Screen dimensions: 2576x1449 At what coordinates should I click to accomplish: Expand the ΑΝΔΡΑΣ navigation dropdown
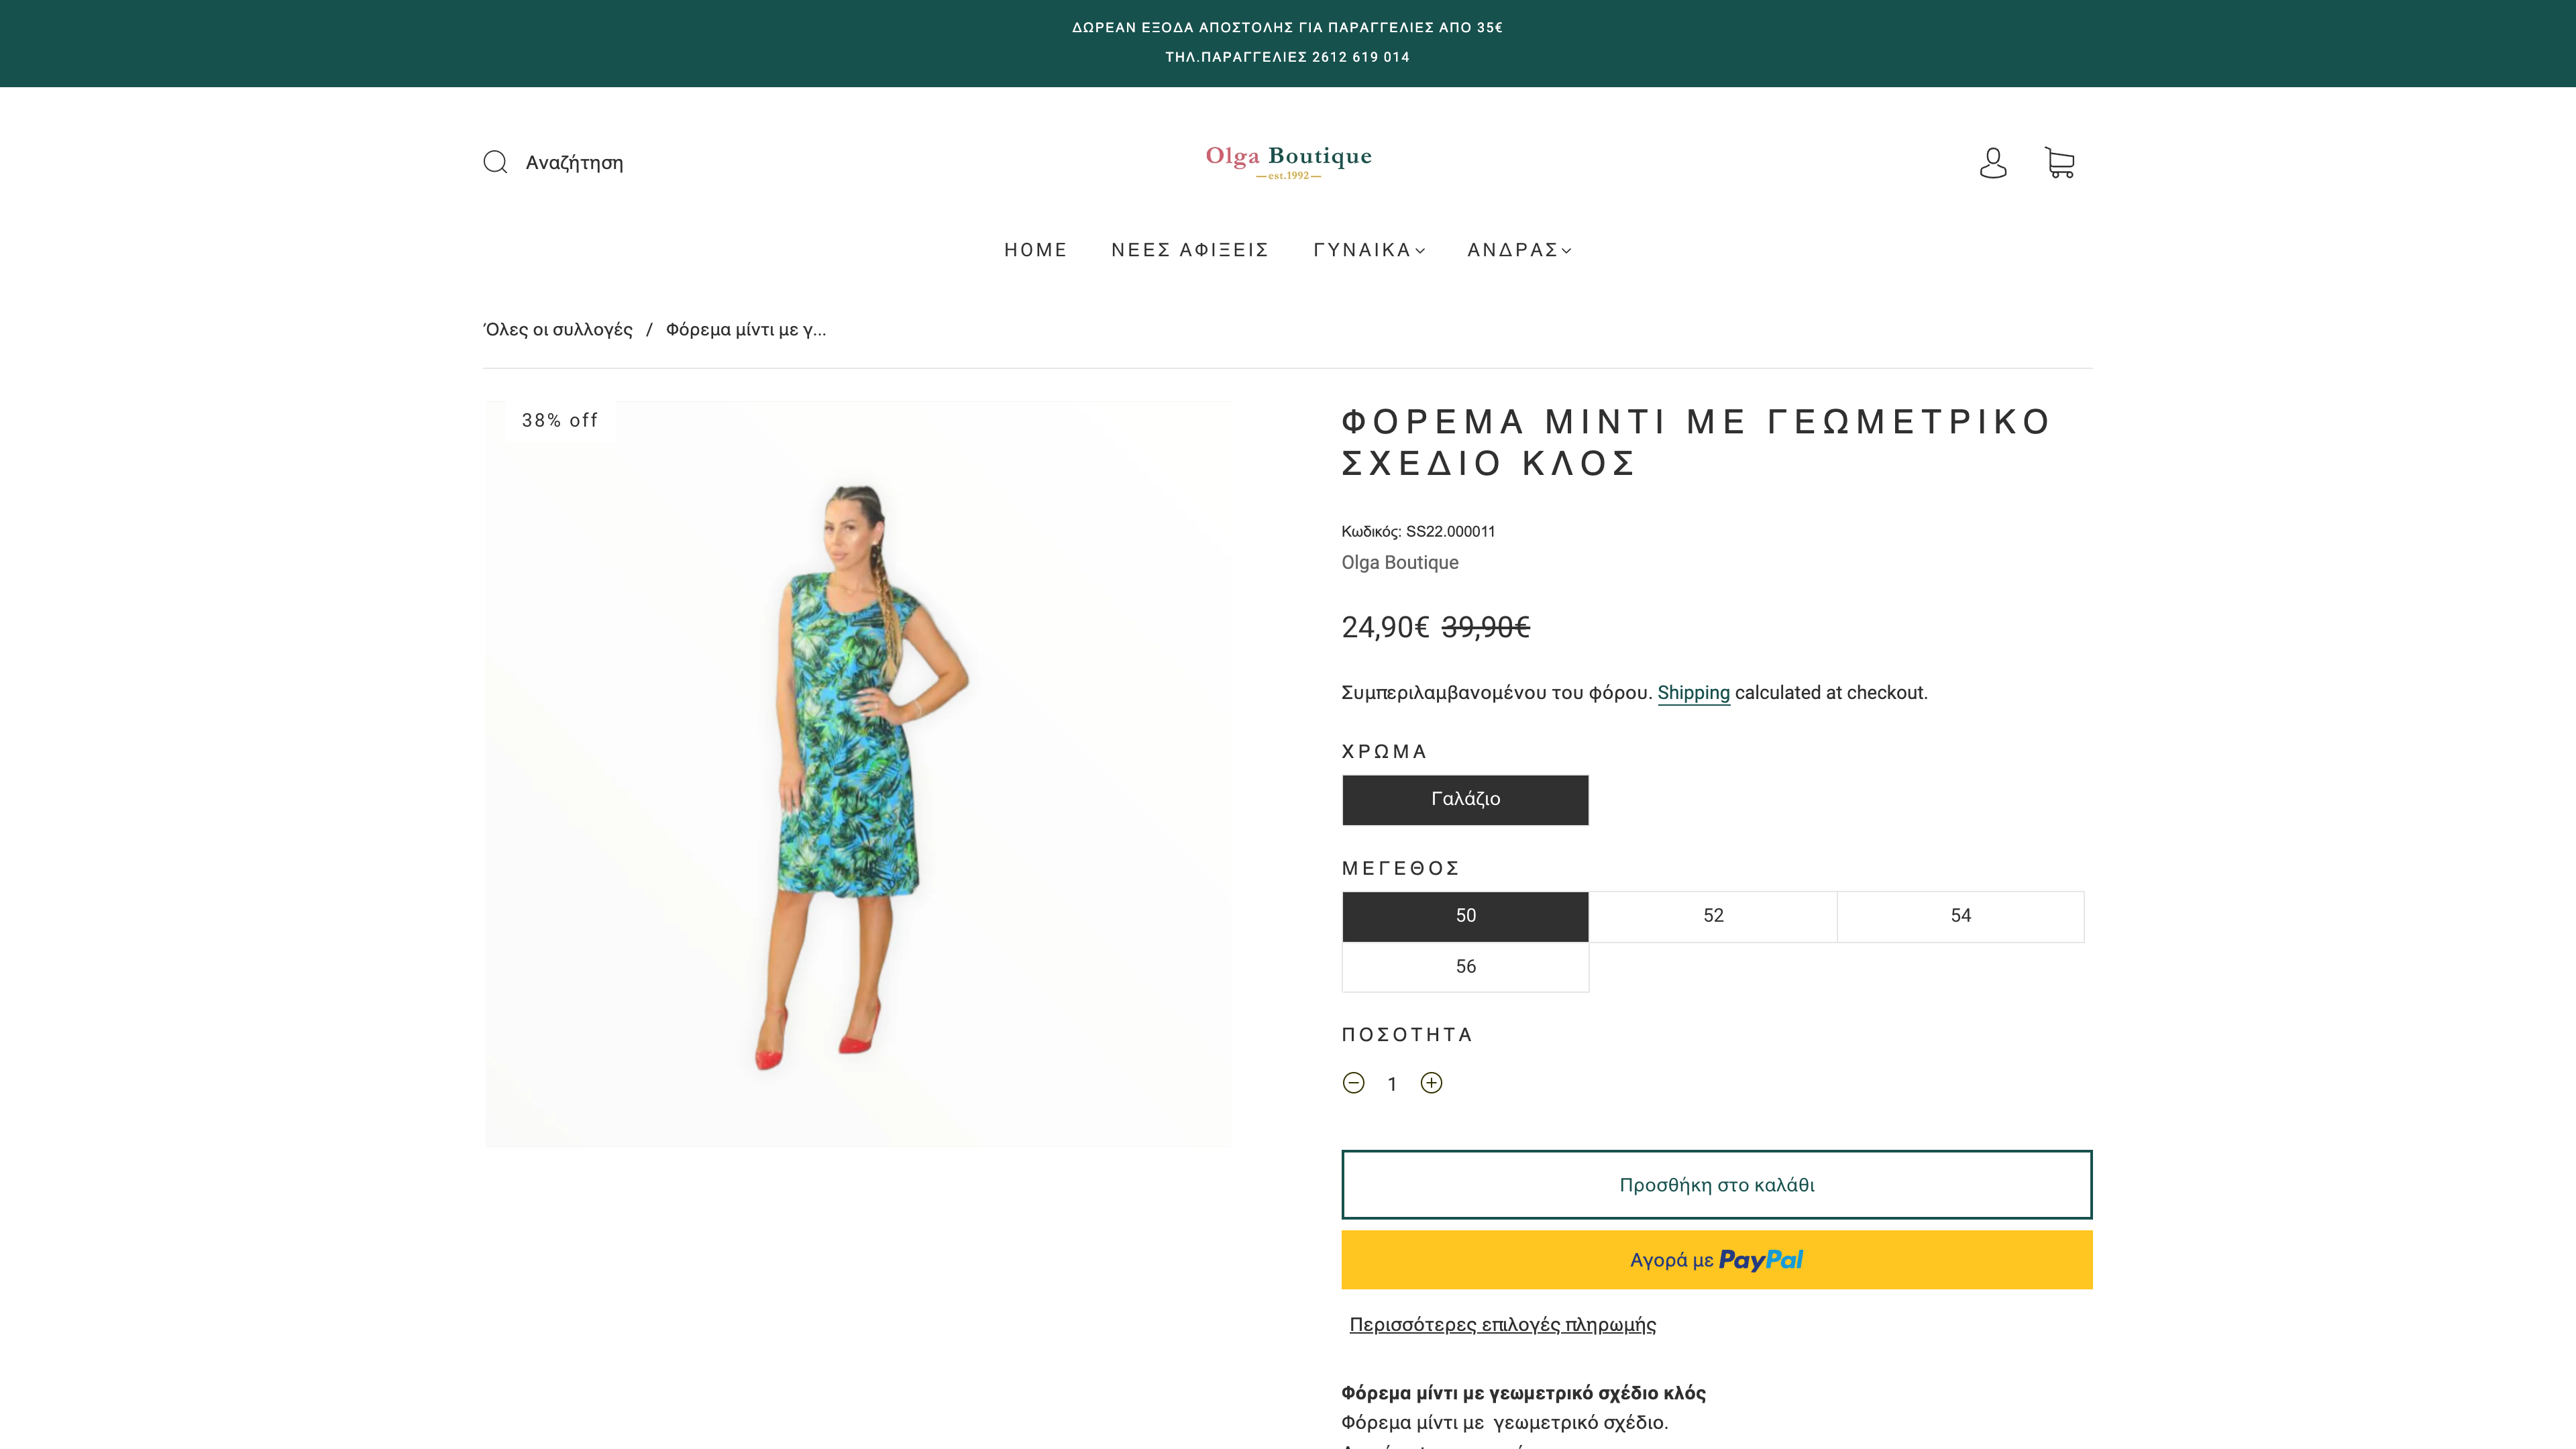[1517, 250]
